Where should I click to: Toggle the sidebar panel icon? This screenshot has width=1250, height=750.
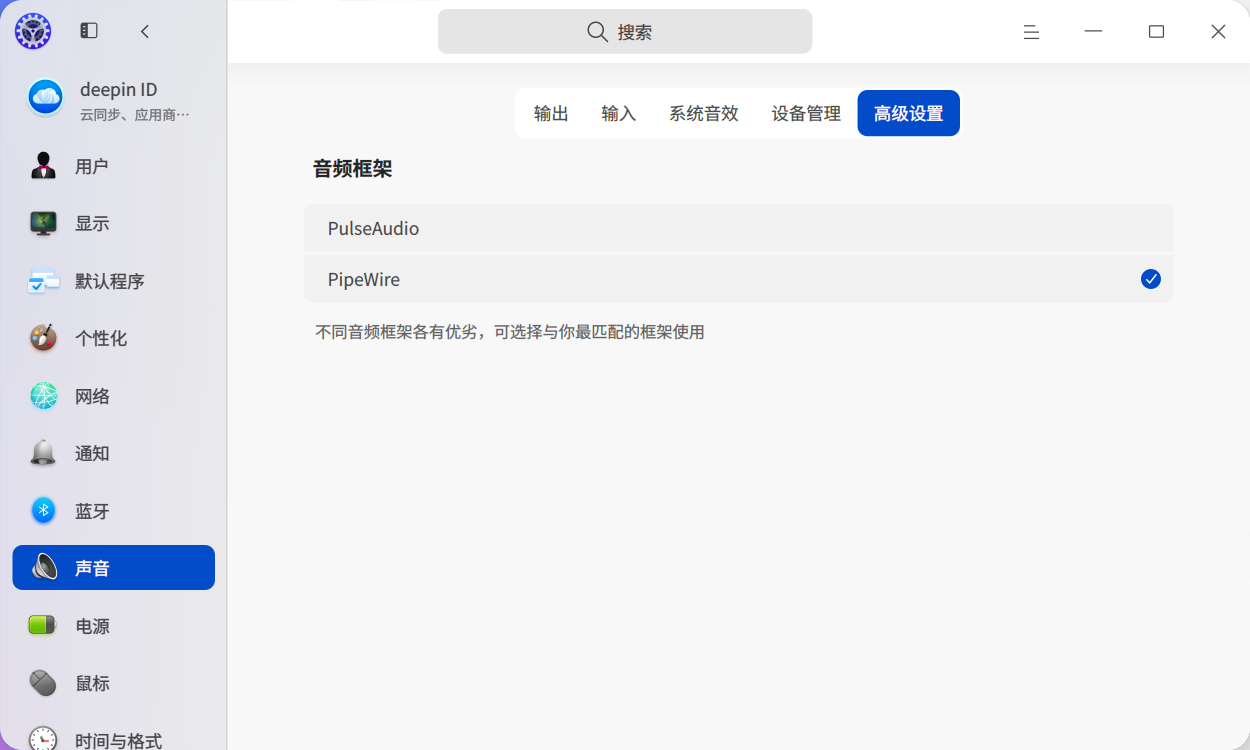pyautogui.click(x=89, y=31)
